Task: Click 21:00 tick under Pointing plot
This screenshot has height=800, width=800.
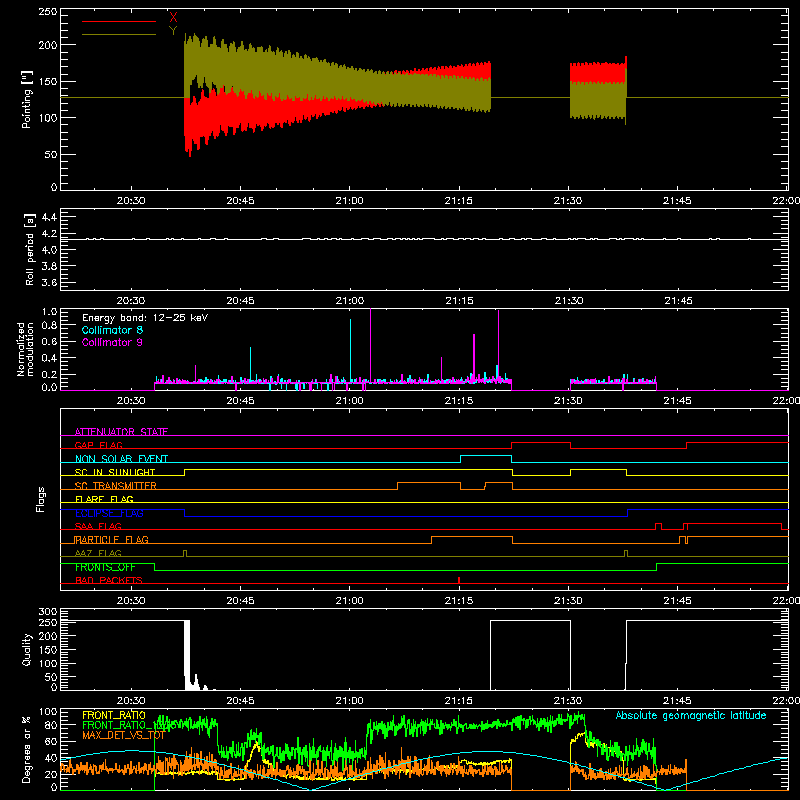Action: [349, 201]
